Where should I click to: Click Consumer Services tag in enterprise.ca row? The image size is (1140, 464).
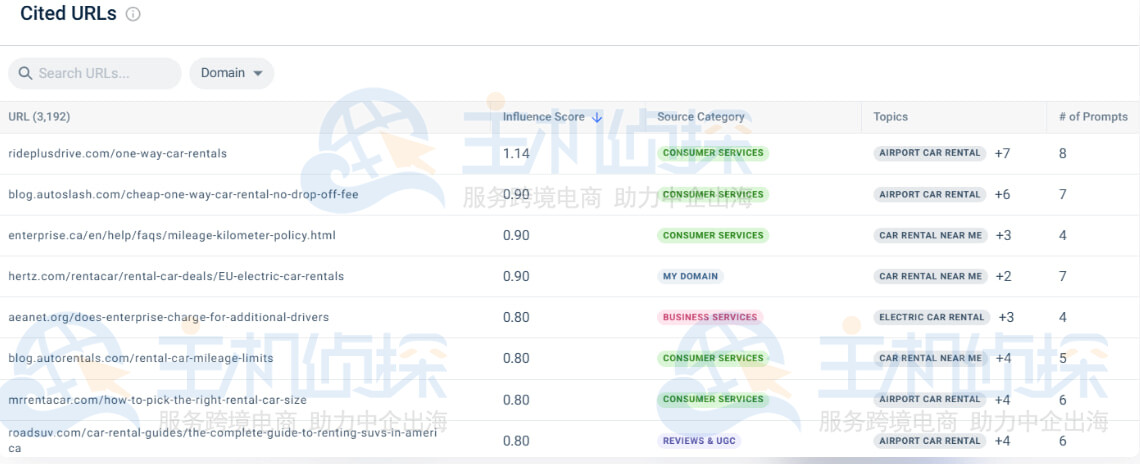pos(712,236)
